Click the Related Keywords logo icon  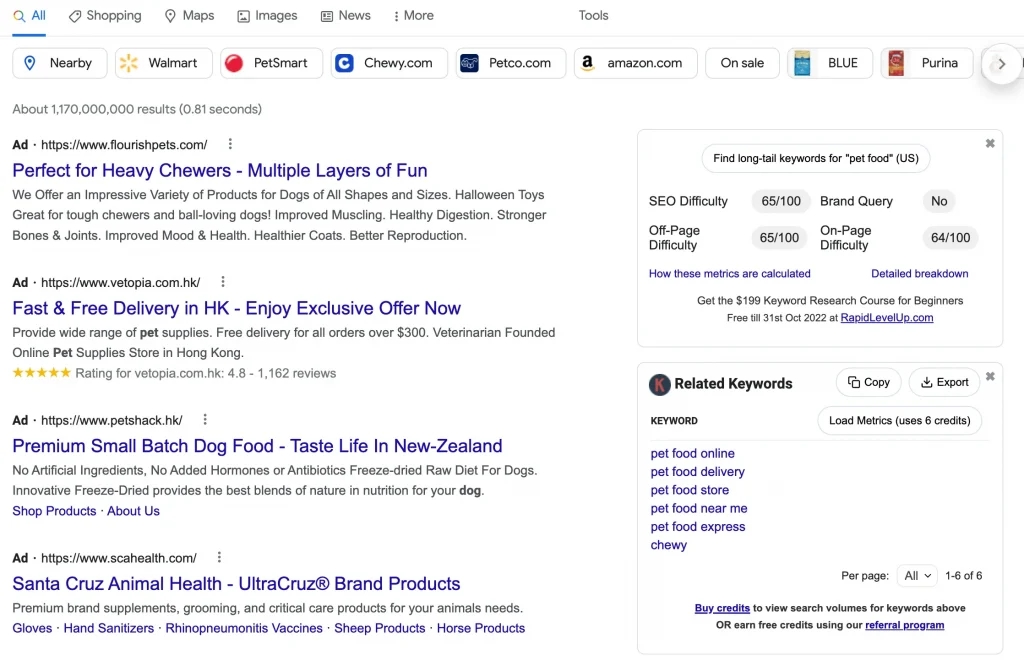point(660,385)
